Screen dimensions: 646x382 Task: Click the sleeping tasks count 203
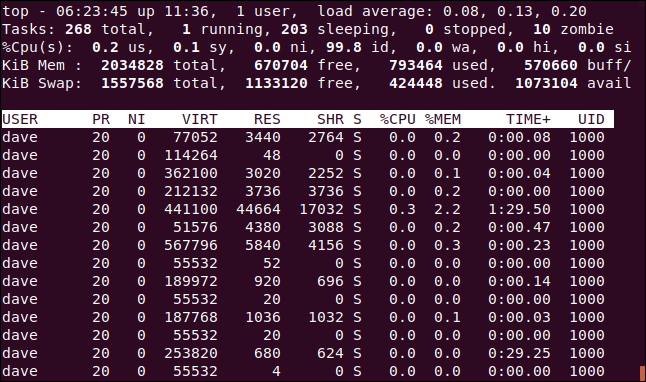294,29
